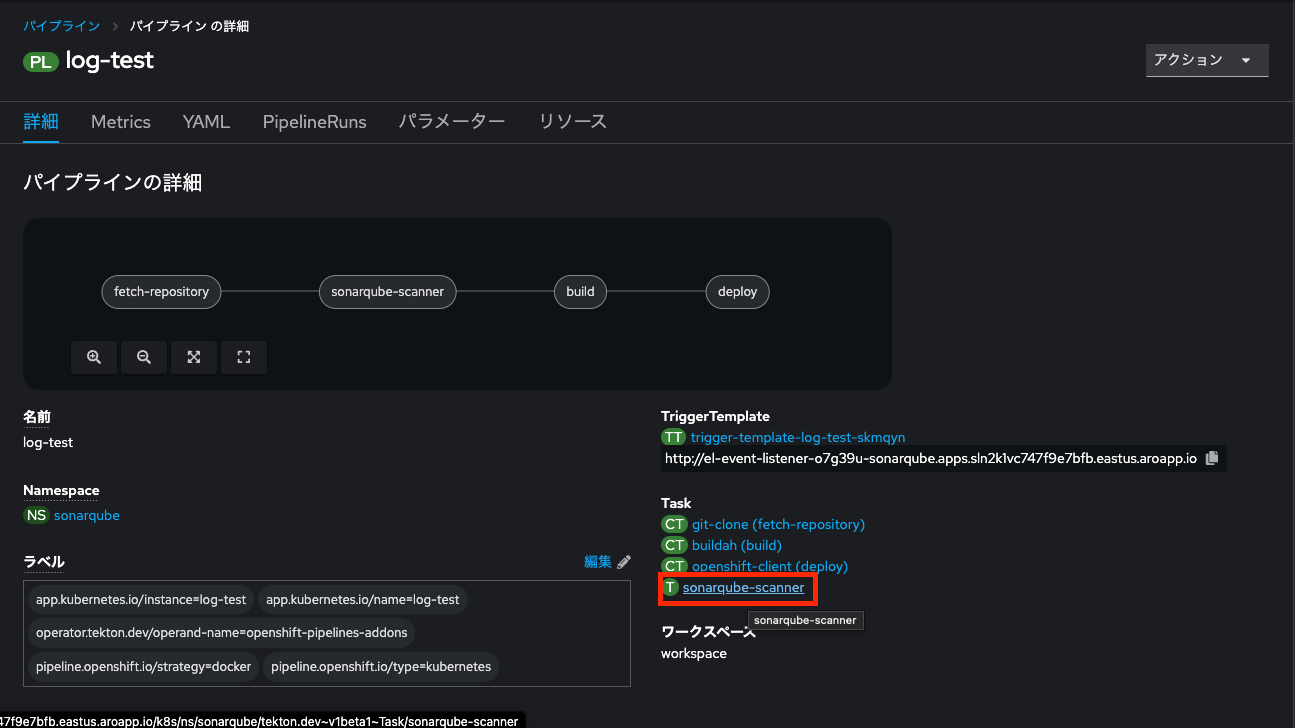Click the green PL badge beside log-test
1295x728 pixels.
click(40, 61)
